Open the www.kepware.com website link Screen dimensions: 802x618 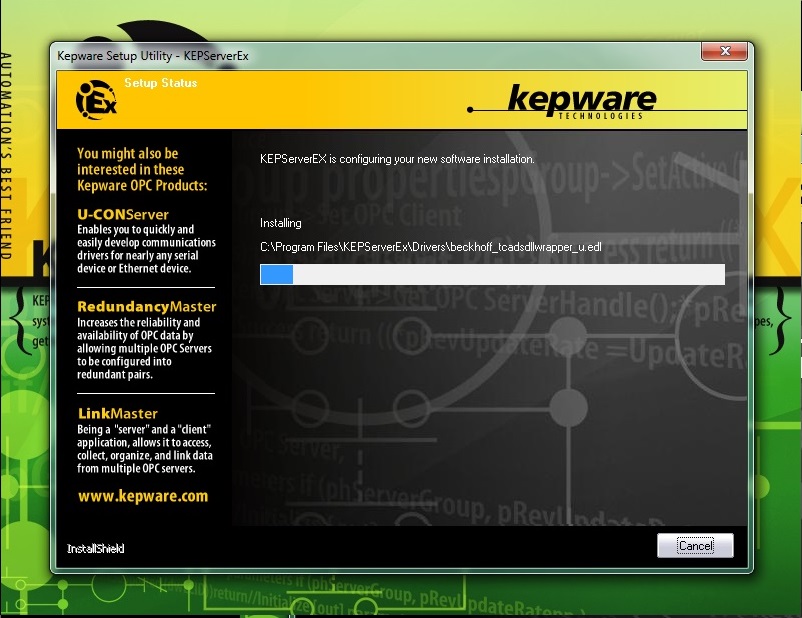(143, 496)
